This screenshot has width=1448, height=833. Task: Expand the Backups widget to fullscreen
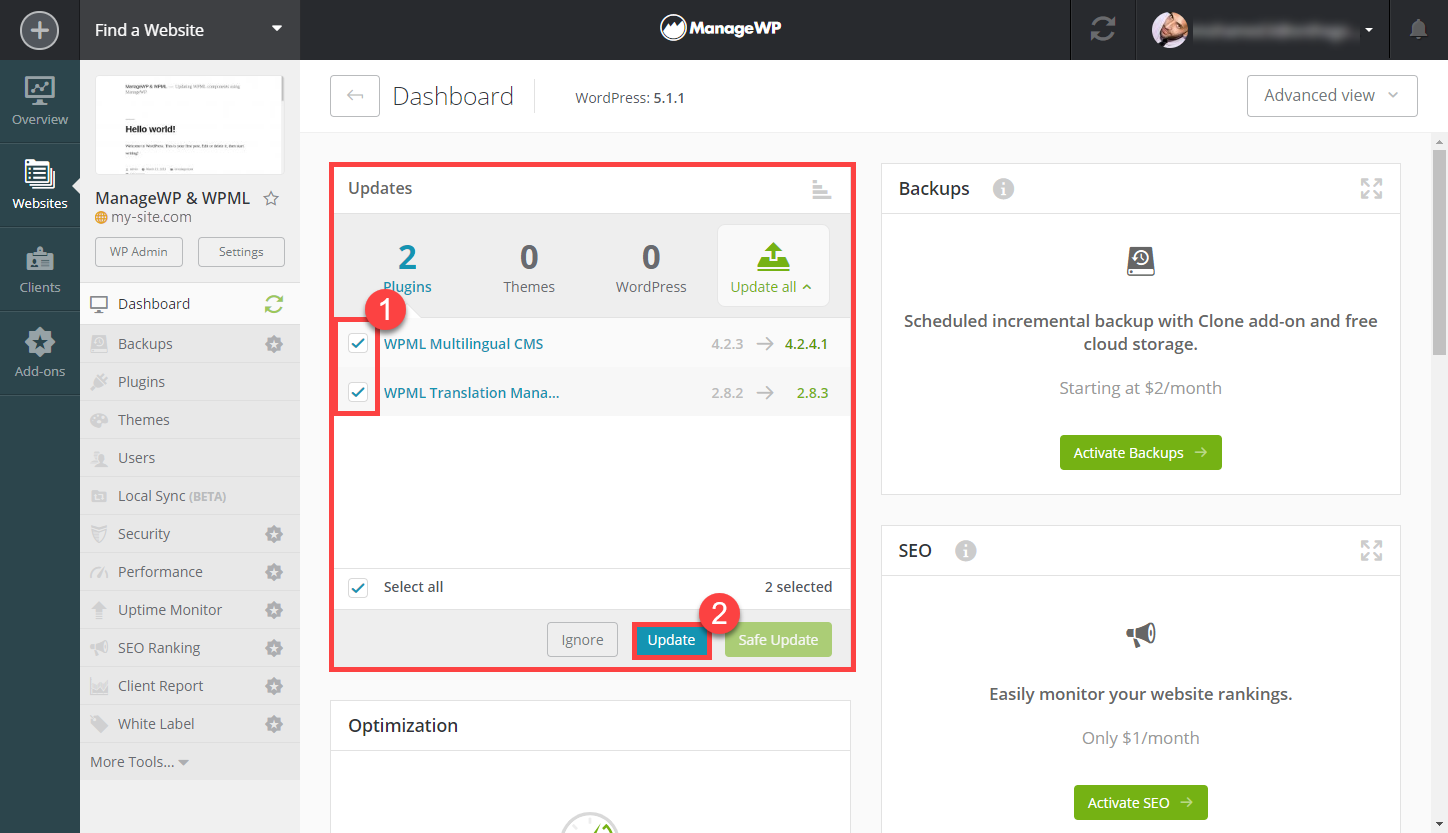[x=1371, y=188]
